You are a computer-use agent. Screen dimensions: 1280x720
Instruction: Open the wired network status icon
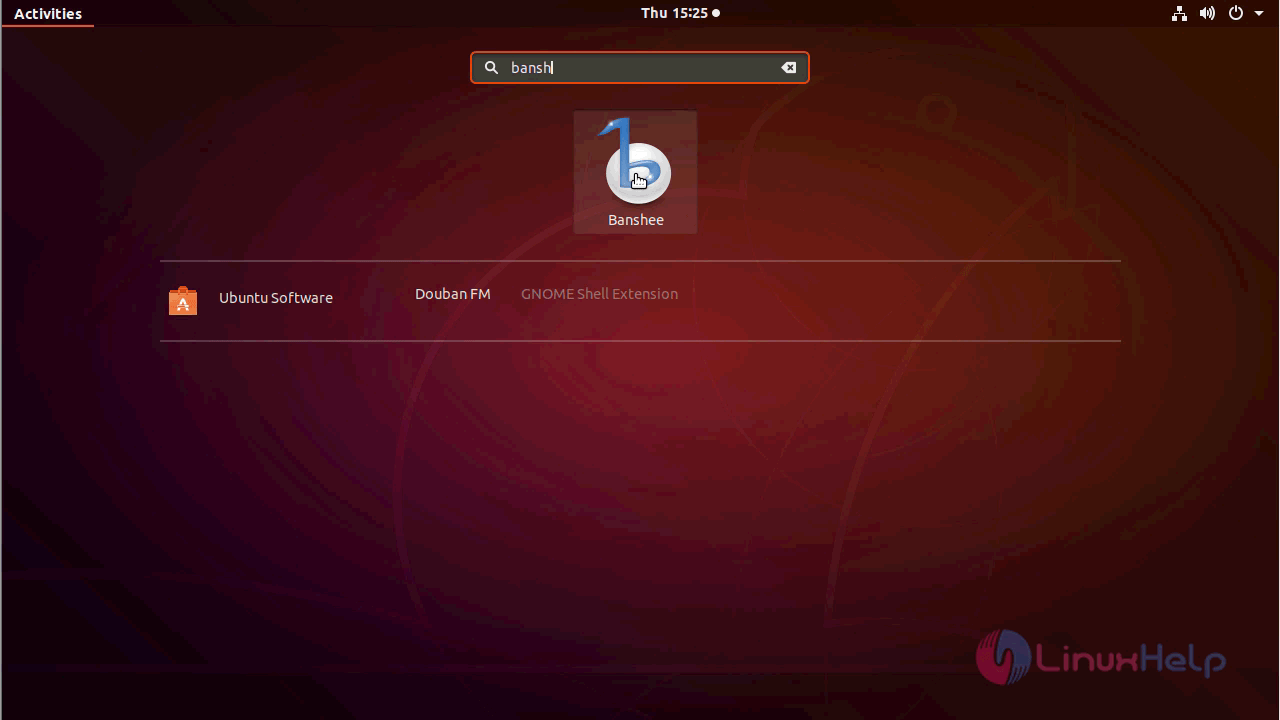pyautogui.click(x=1180, y=13)
